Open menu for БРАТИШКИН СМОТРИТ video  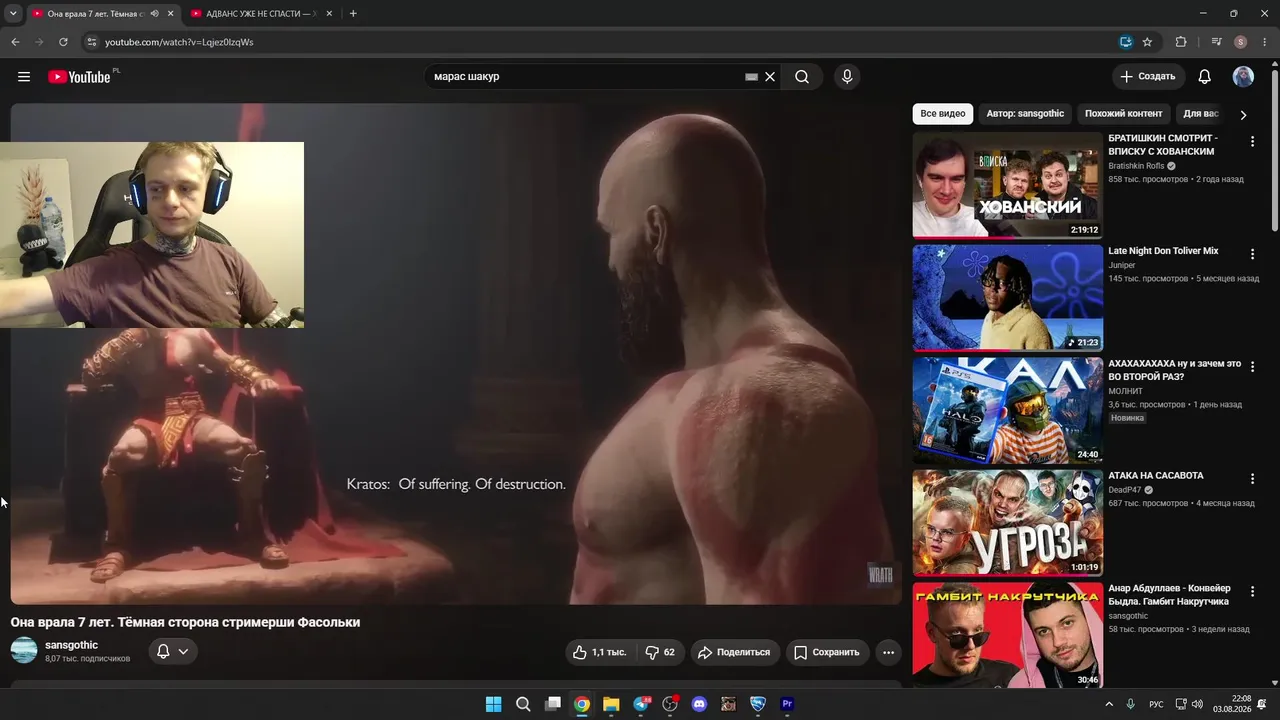tap(1252, 142)
